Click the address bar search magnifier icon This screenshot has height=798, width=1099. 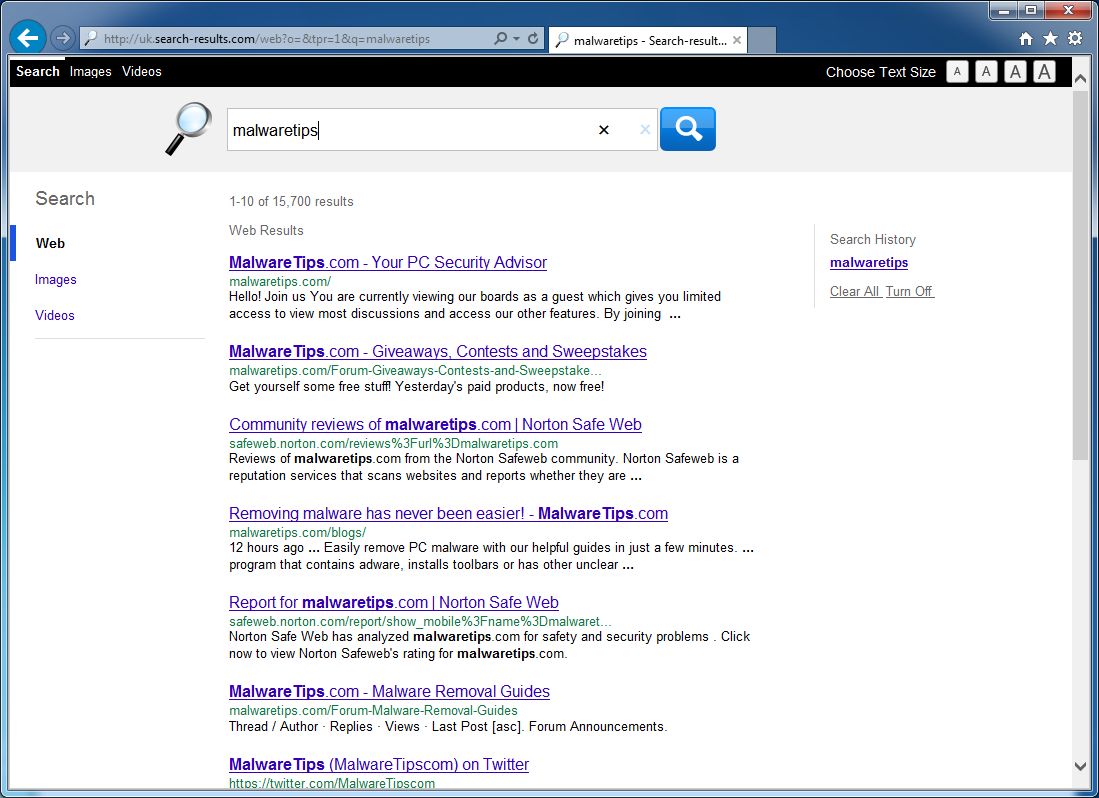point(500,39)
